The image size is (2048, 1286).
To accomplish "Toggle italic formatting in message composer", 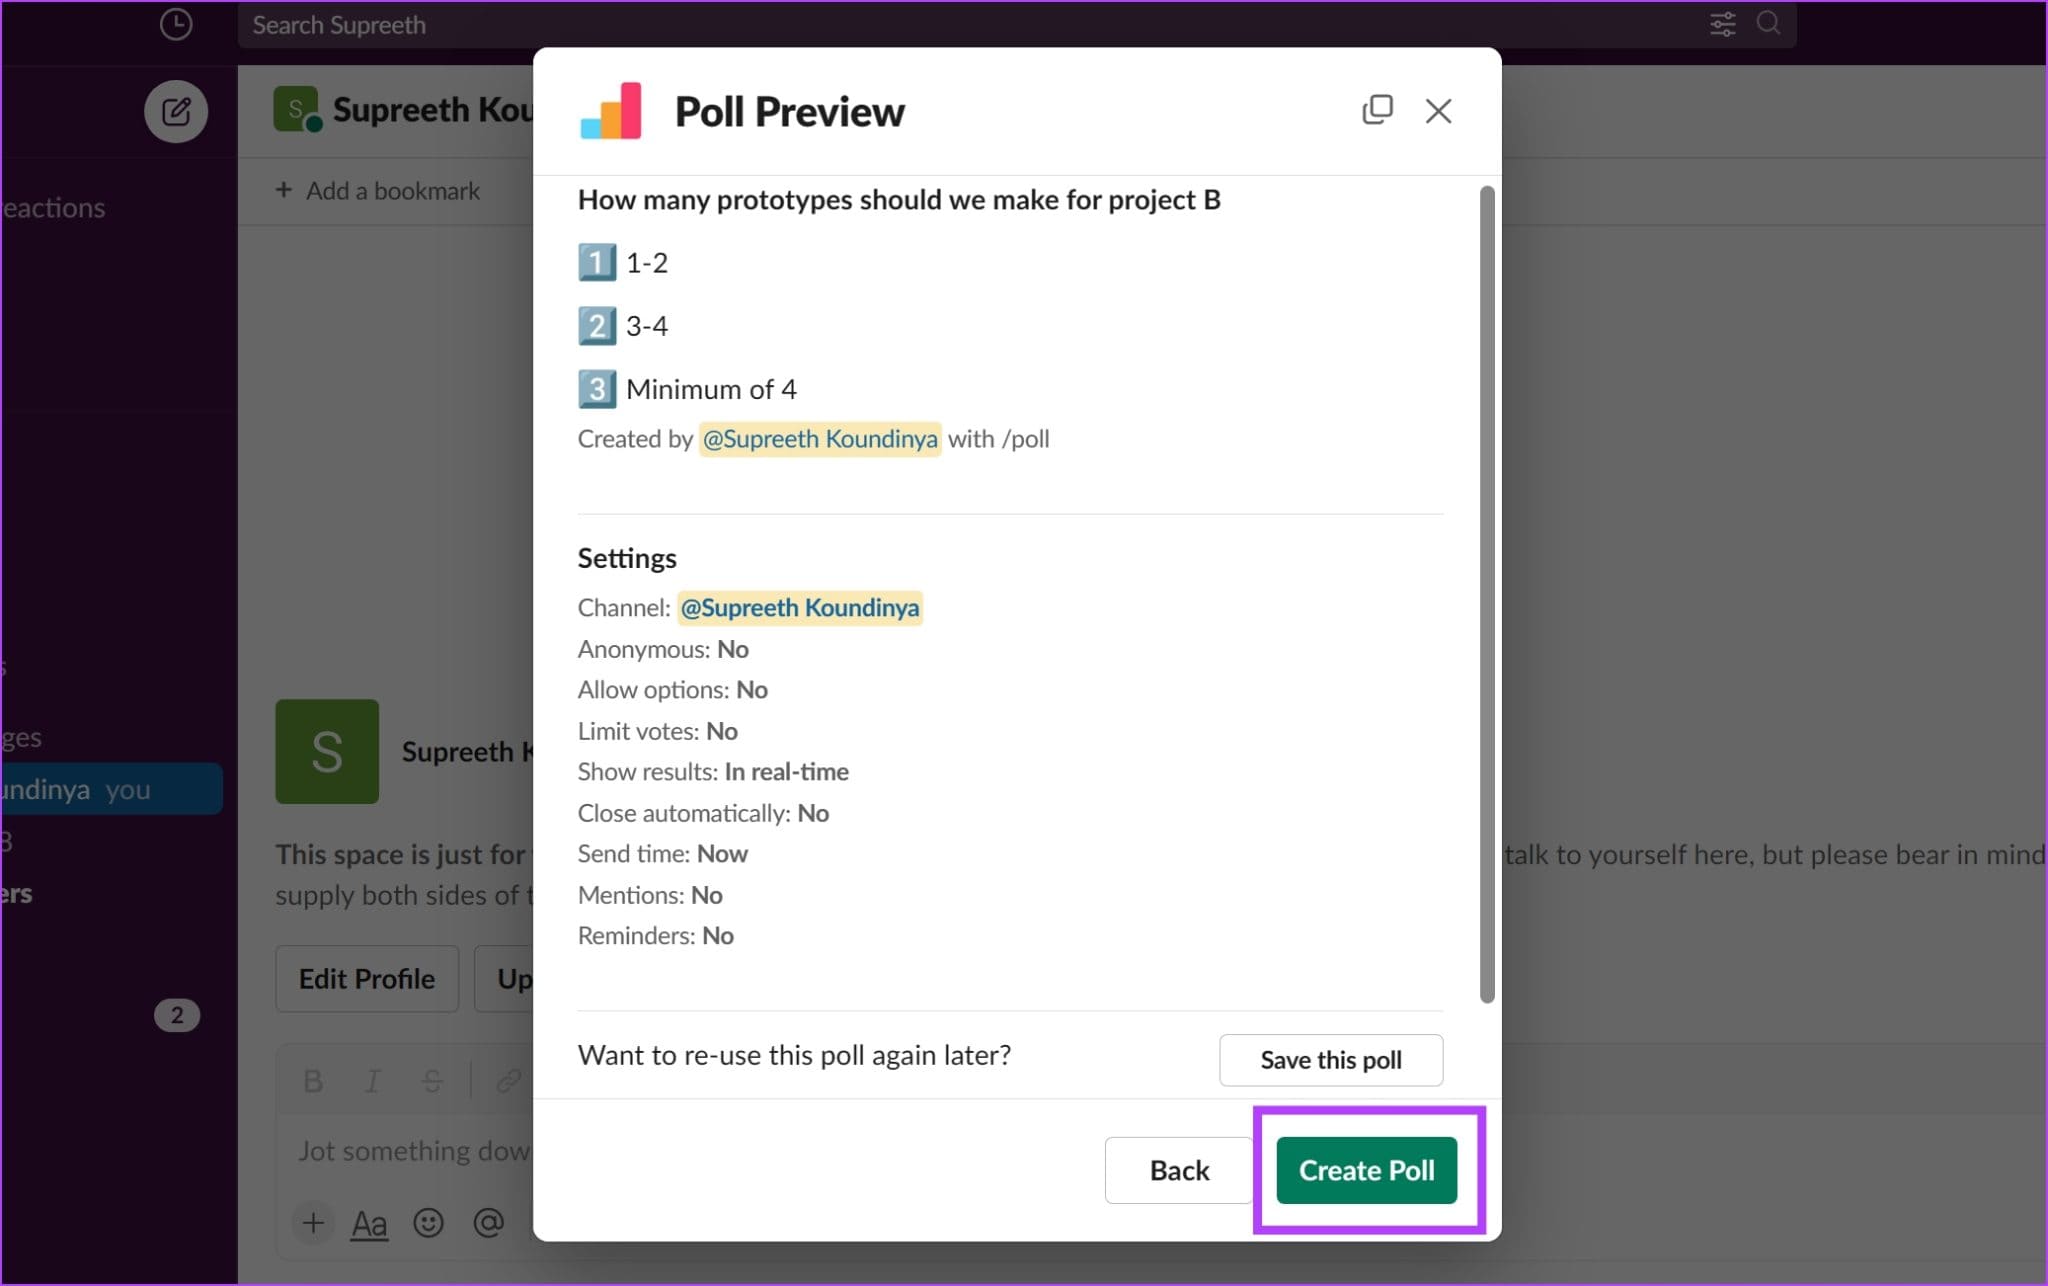I will point(372,1081).
